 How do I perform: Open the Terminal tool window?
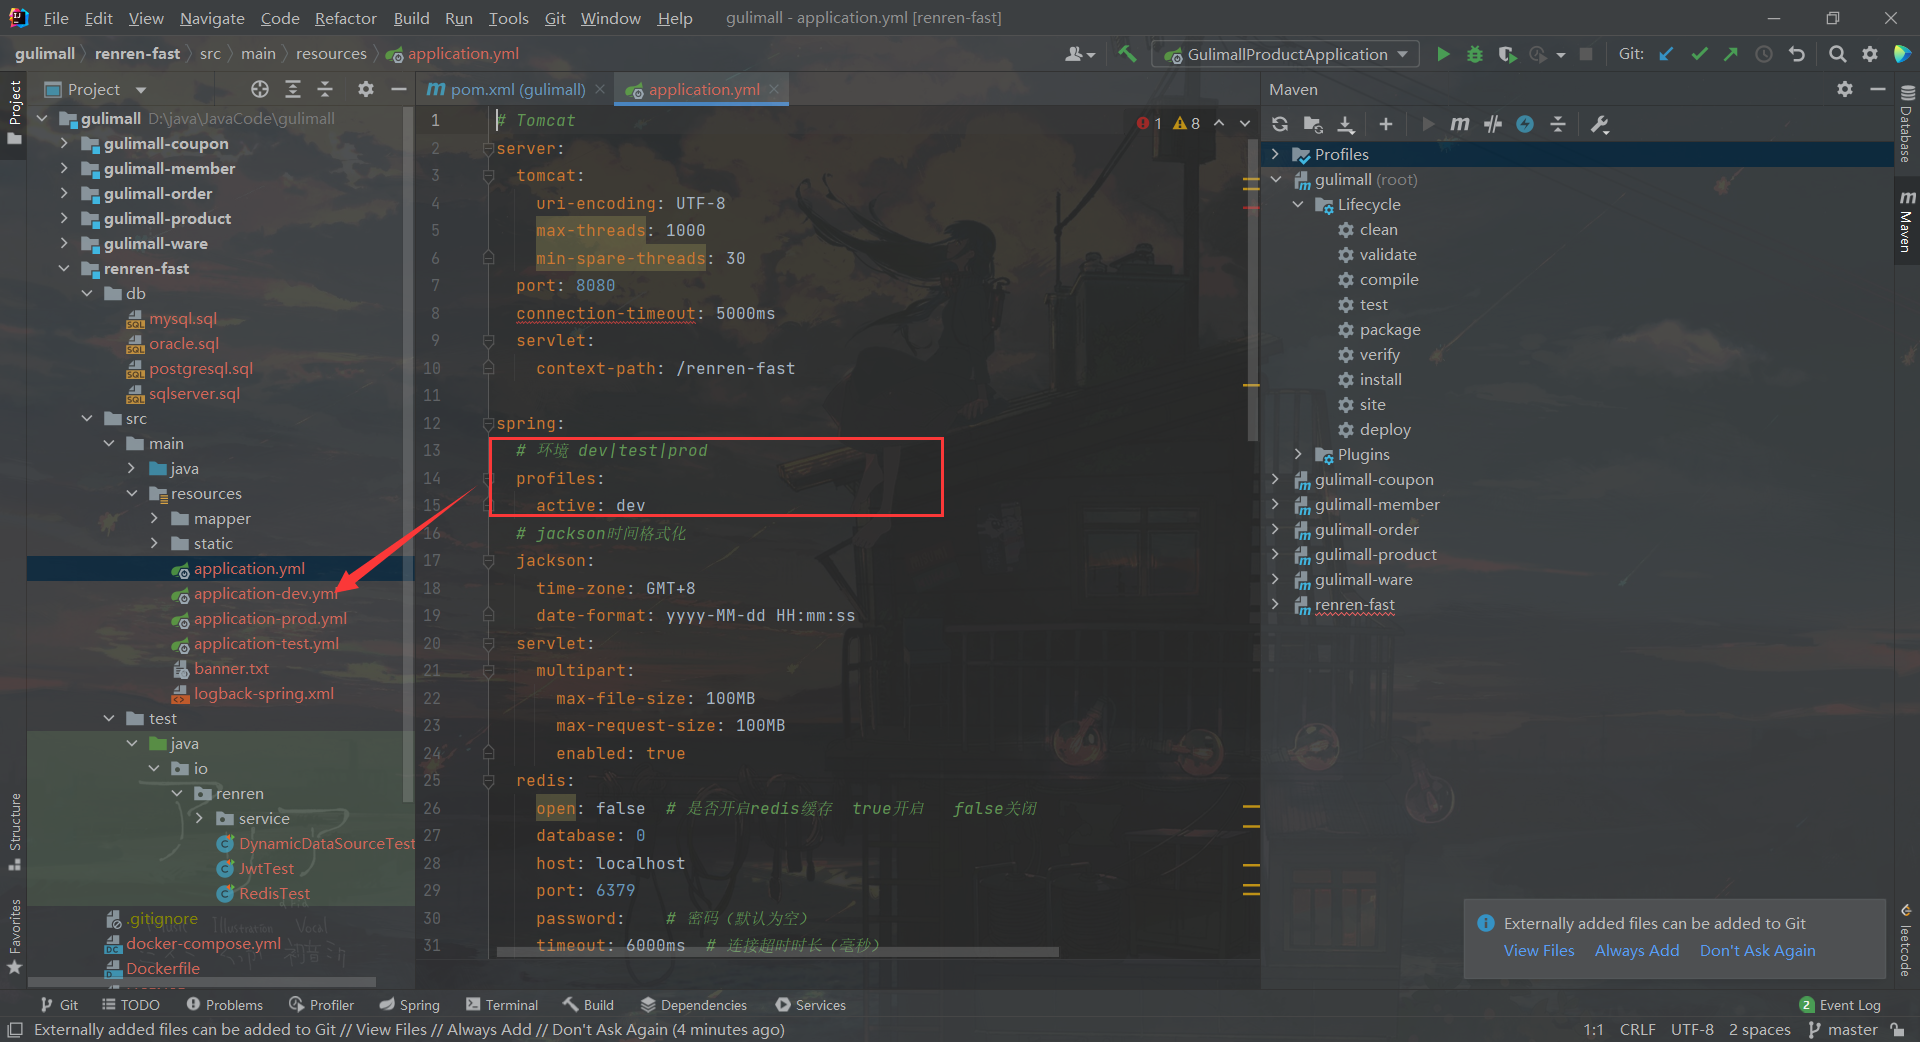pyautogui.click(x=502, y=1005)
